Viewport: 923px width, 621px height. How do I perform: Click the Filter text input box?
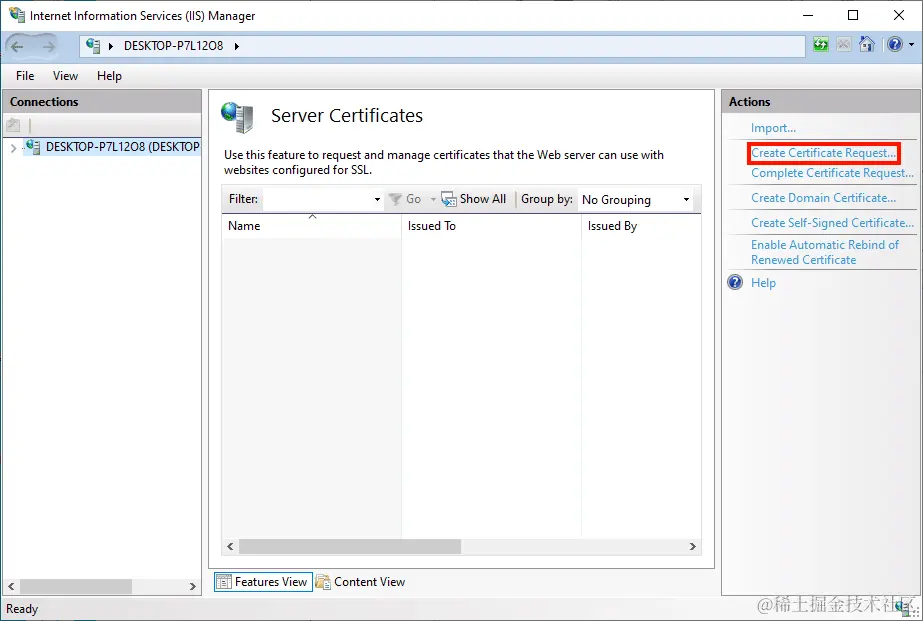tap(317, 199)
